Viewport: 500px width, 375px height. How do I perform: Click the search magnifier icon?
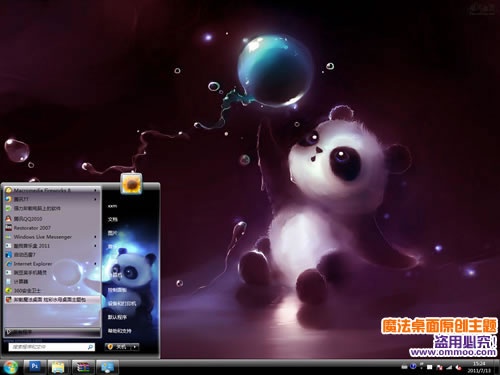click(90, 347)
